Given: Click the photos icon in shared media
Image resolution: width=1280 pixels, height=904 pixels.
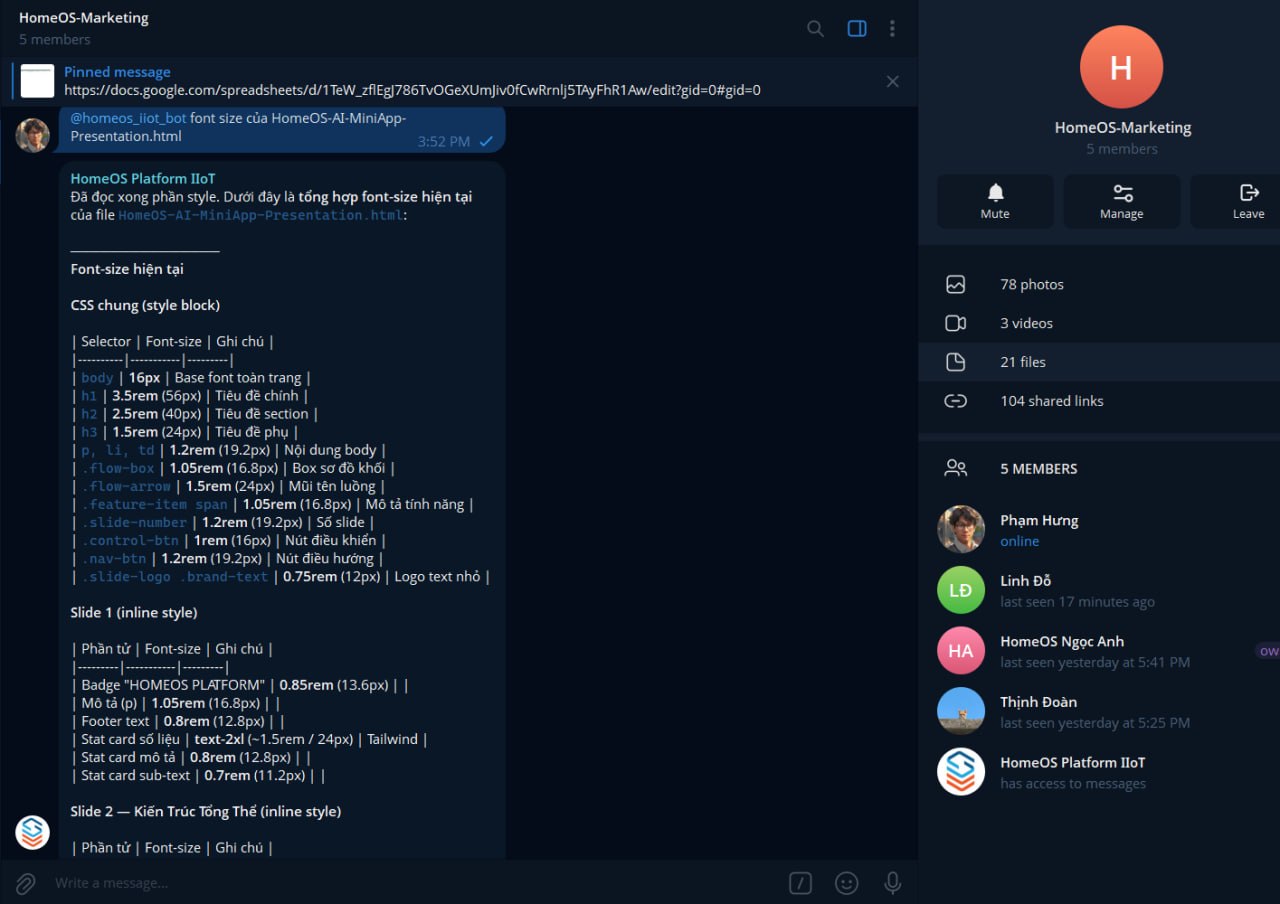Looking at the screenshot, I should tap(956, 285).
